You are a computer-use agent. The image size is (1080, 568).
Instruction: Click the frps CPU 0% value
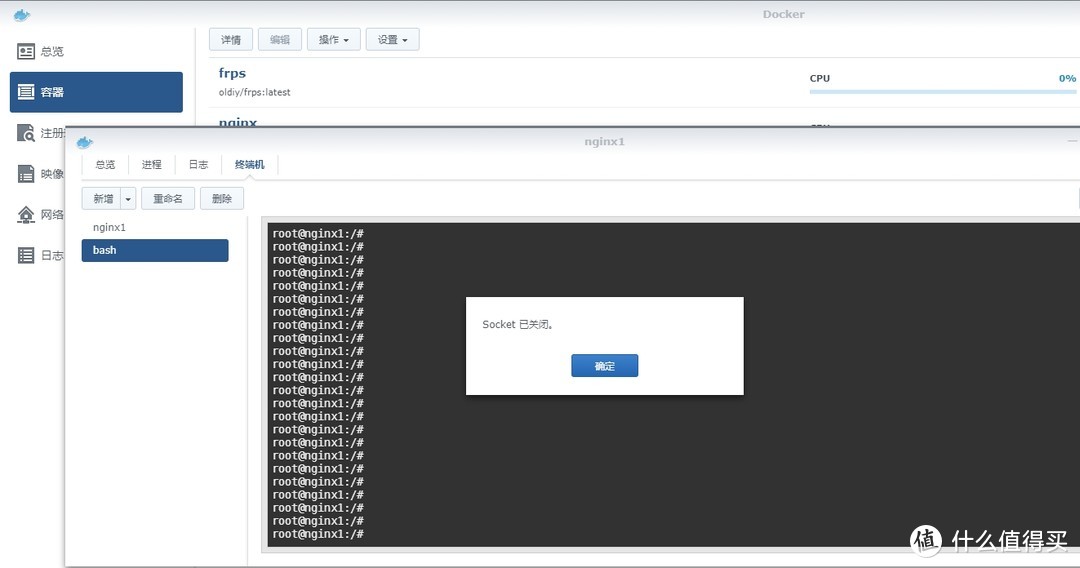[x=1067, y=78]
